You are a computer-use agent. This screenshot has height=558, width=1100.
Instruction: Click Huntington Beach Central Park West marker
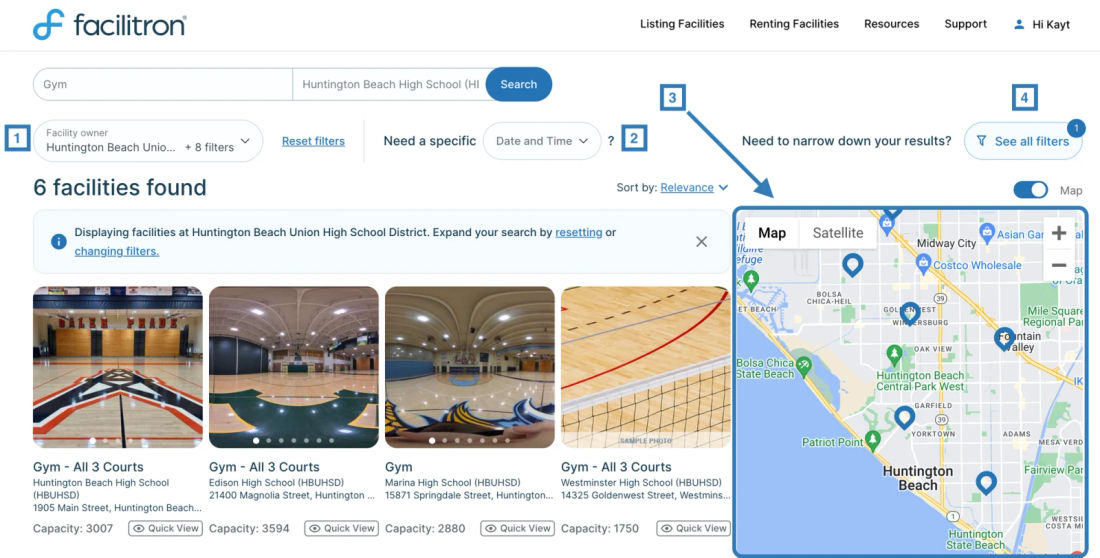pos(894,353)
